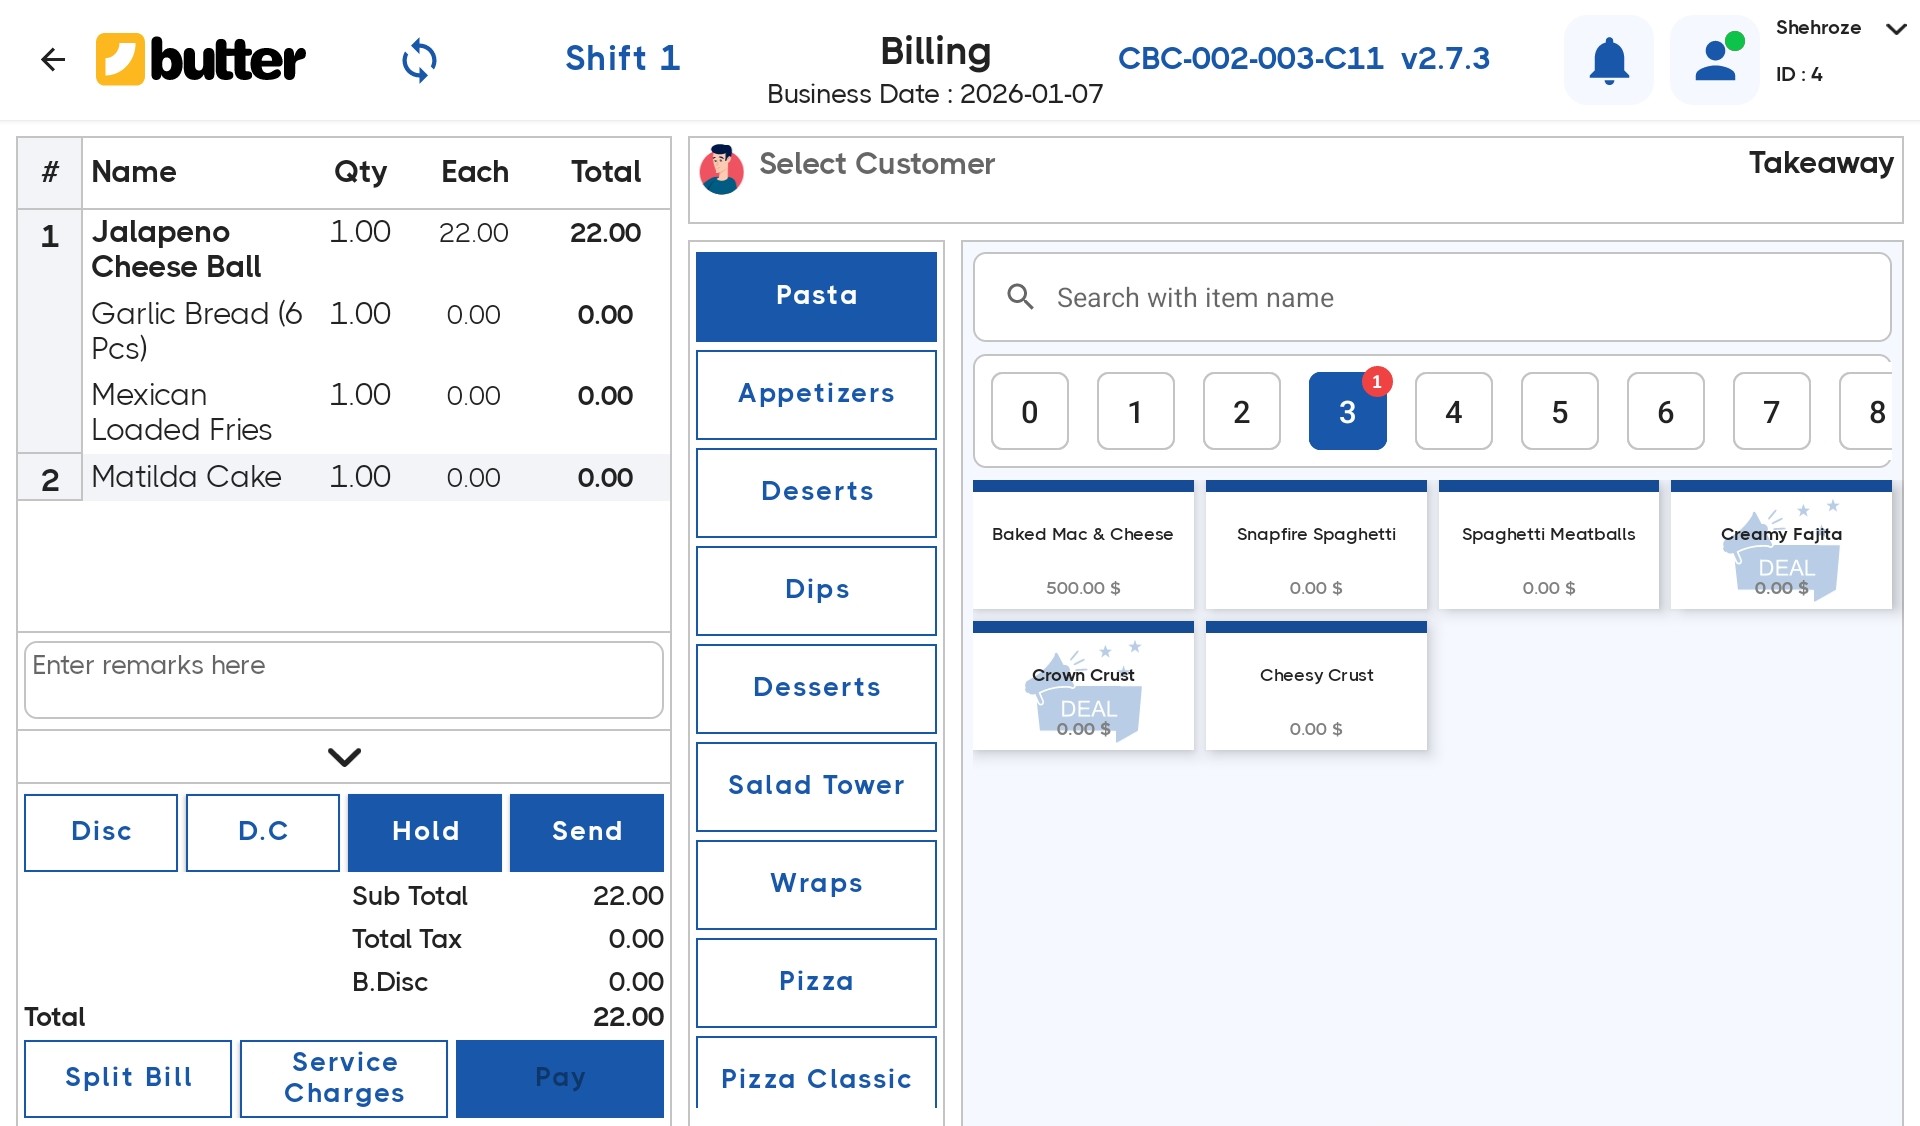Click the Pay button
The image size is (1920, 1126).
pyautogui.click(x=560, y=1078)
